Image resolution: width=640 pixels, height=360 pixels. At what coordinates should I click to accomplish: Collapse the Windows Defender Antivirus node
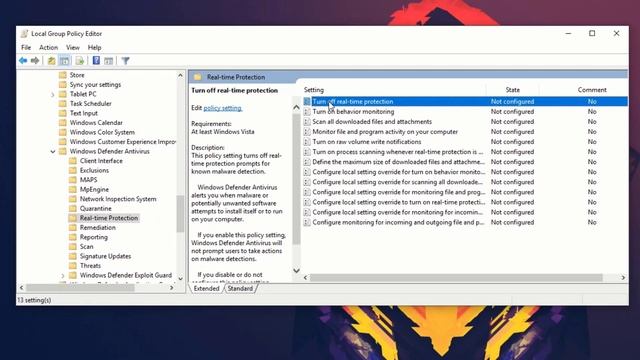[x=53, y=151]
